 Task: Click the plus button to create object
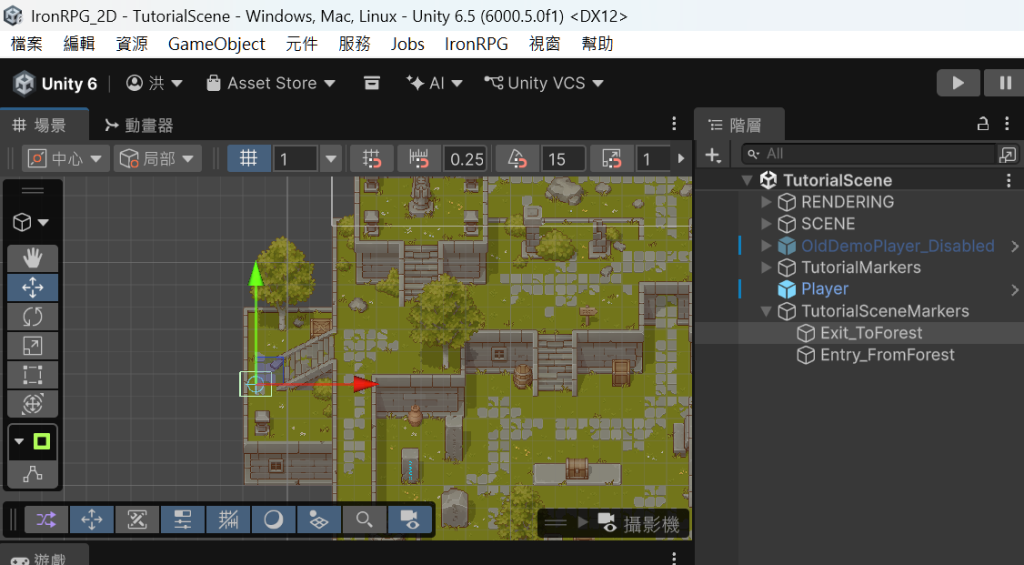click(x=713, y=155)
